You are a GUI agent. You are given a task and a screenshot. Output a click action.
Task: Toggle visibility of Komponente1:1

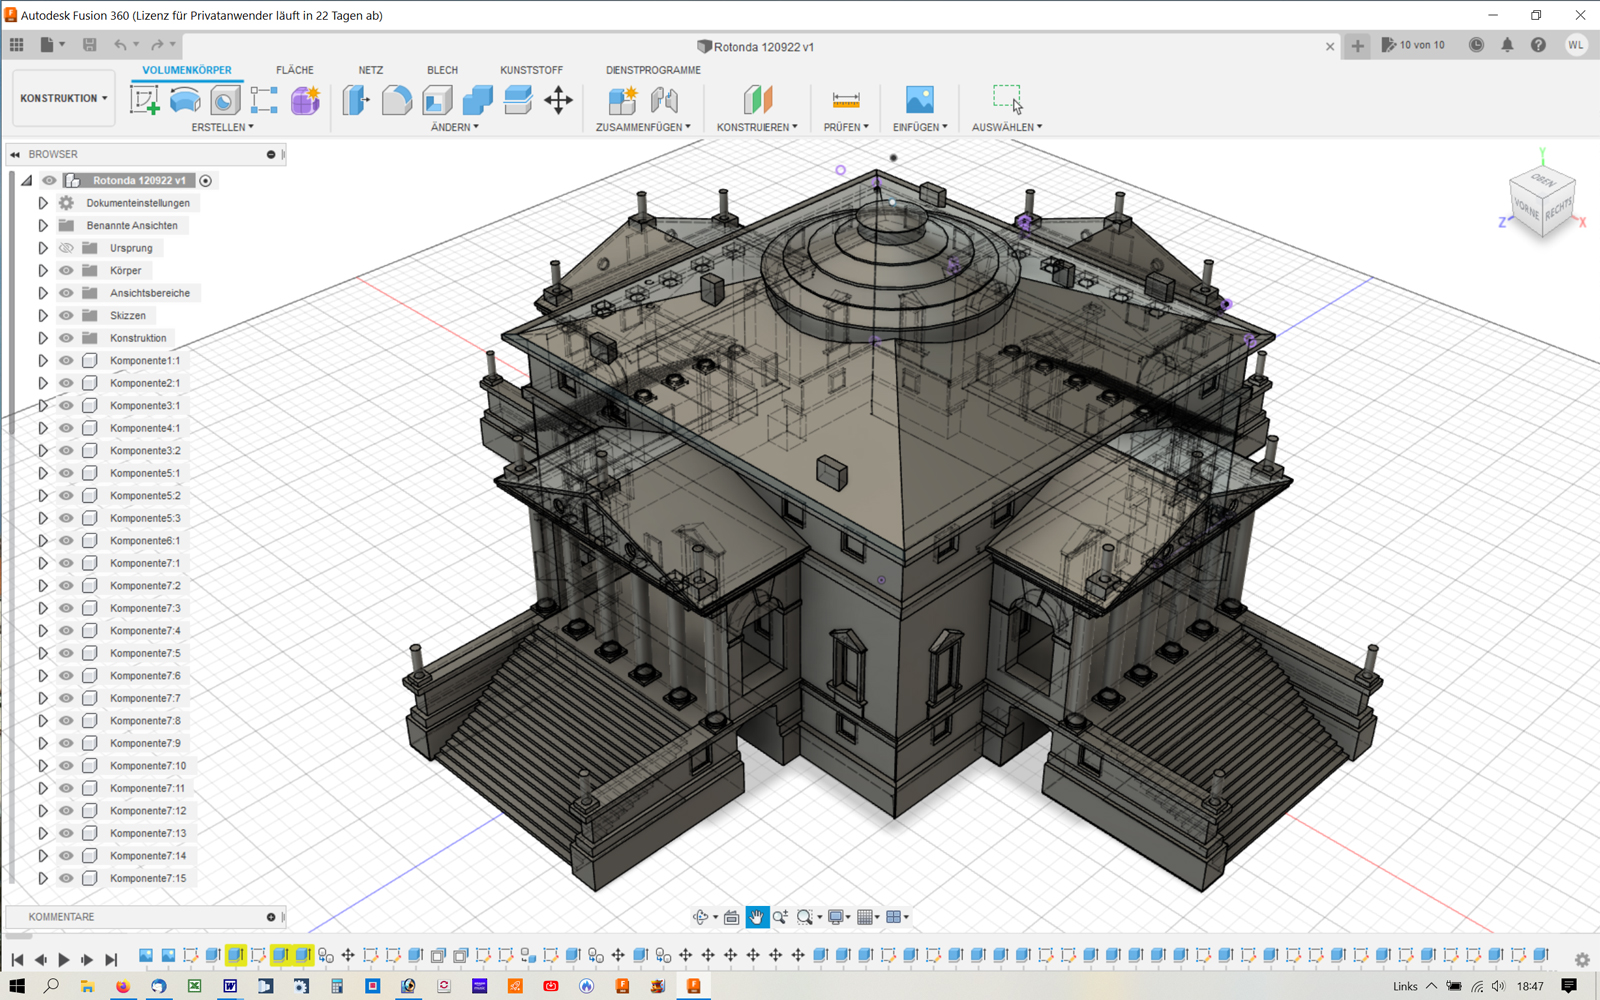pos(66,361)
